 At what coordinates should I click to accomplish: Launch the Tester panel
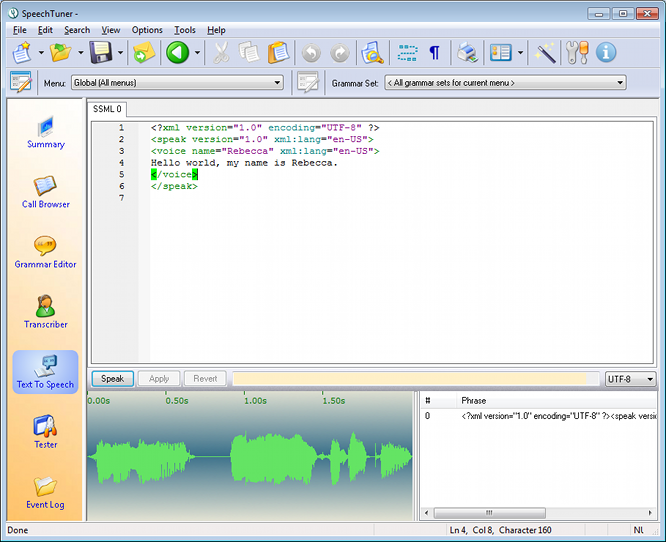tap(45, 432)
